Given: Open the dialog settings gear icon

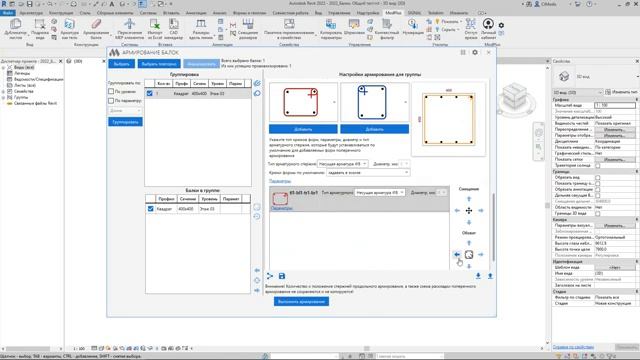Looking at the screenshot, I should (x=475, y=52).
